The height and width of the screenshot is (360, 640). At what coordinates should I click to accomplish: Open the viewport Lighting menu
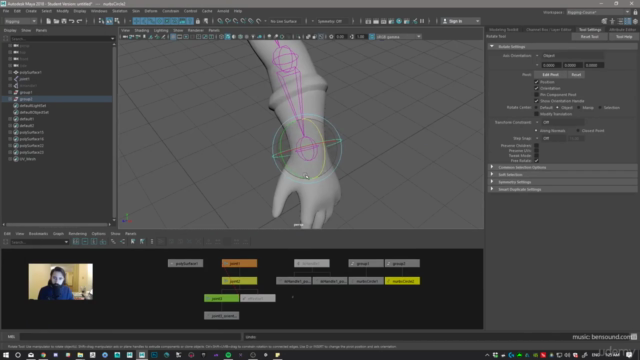[161, 30]
